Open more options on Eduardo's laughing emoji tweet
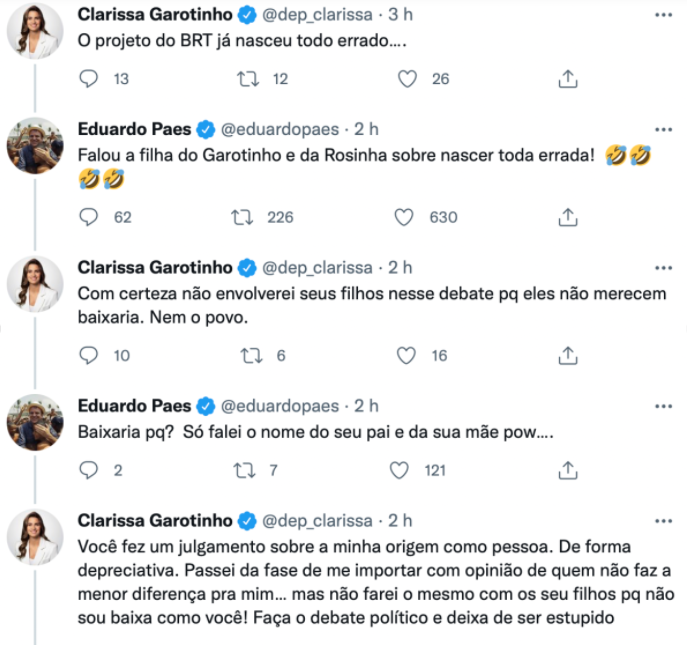 (x=663, y=130)
